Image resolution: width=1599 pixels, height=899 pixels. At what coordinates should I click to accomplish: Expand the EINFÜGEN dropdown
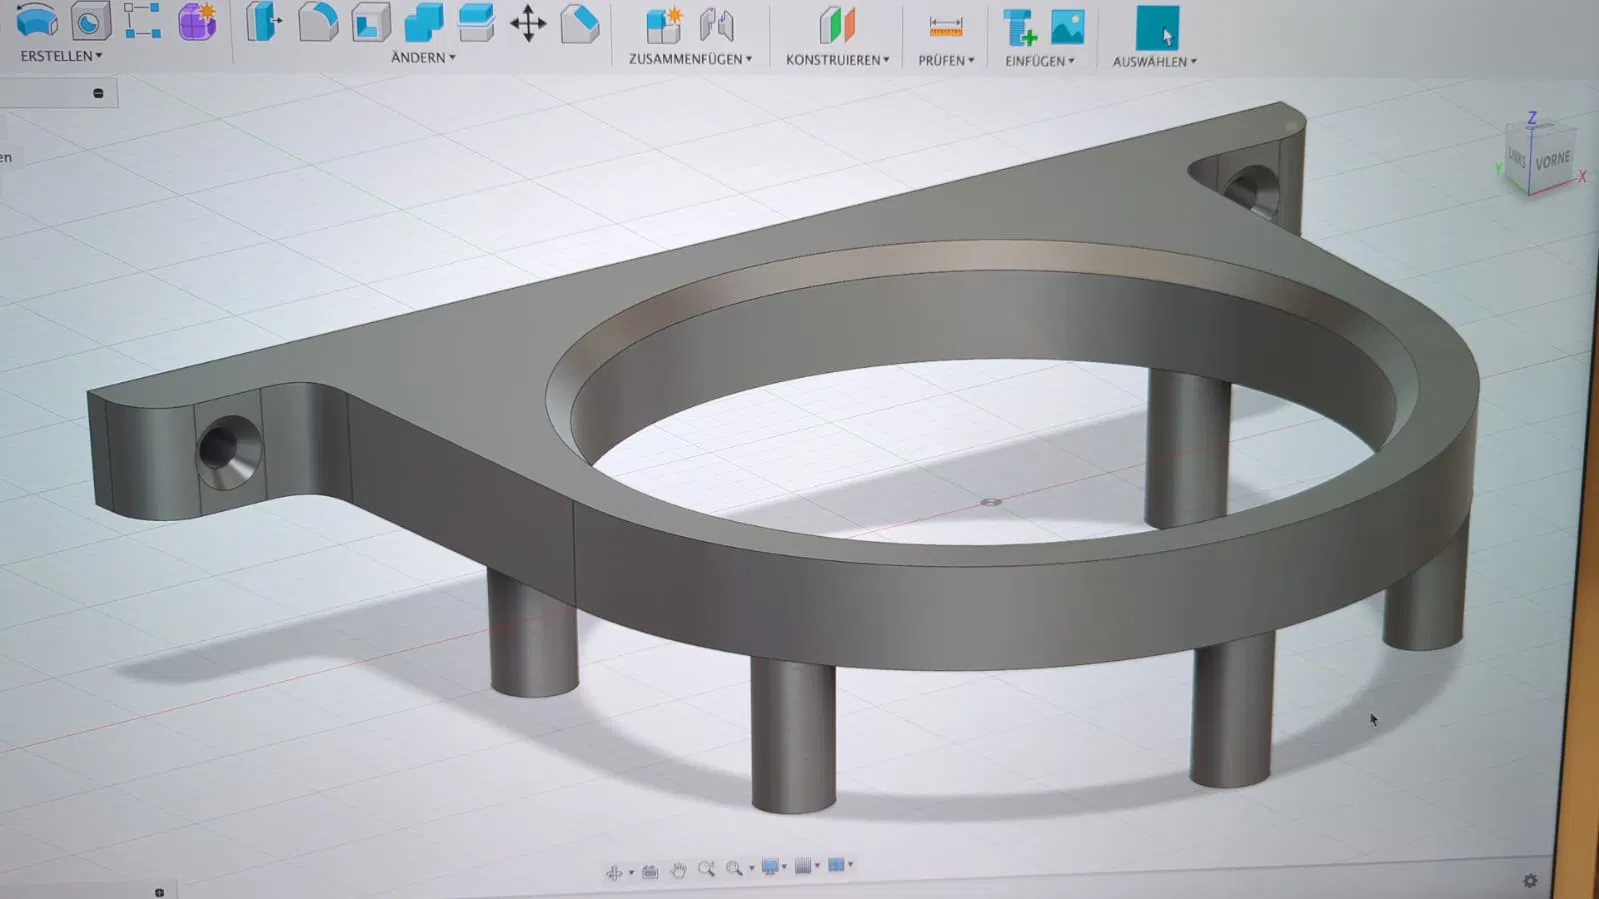coord(1040,61)
